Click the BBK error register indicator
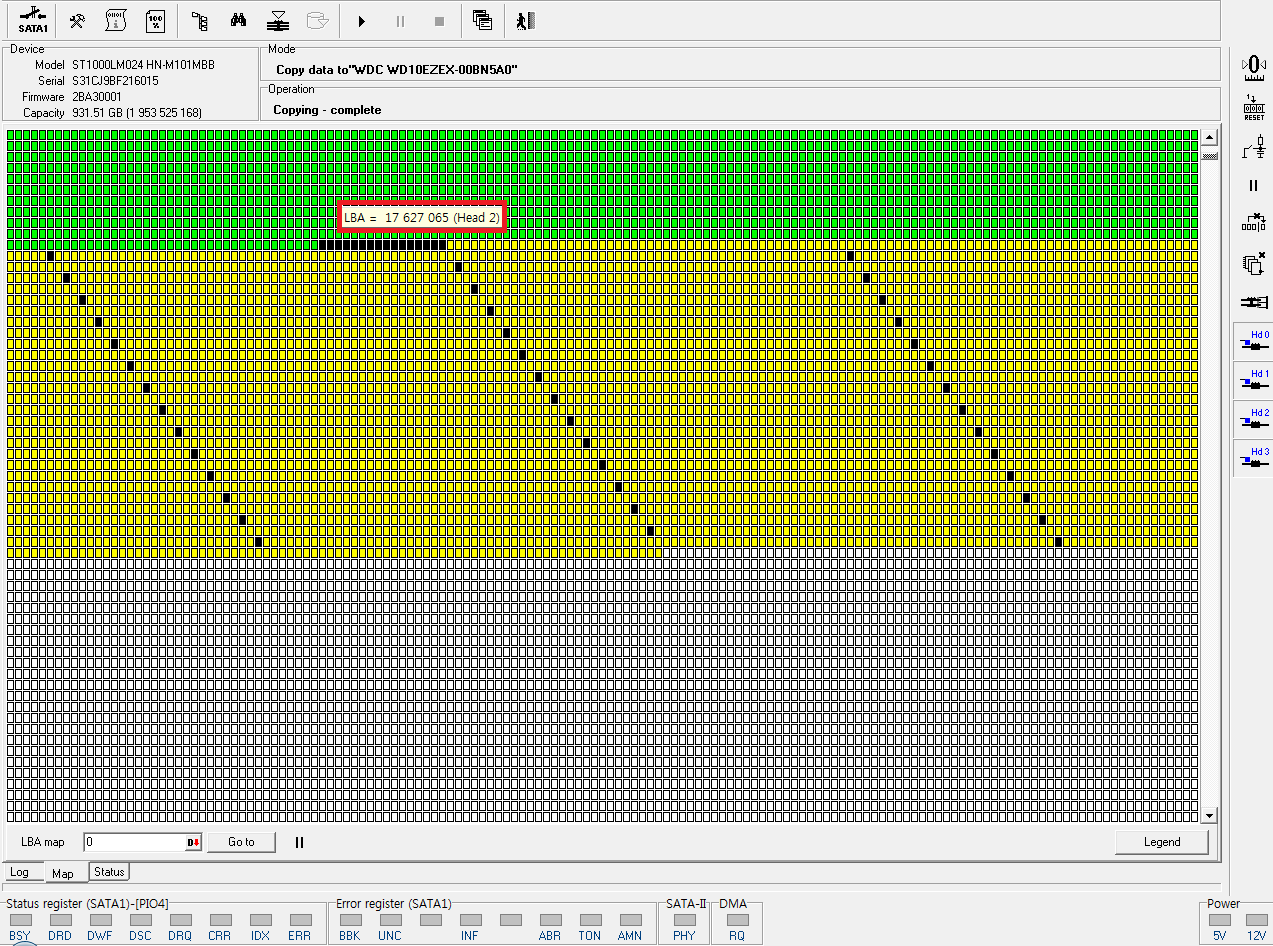 click(350, 920)
